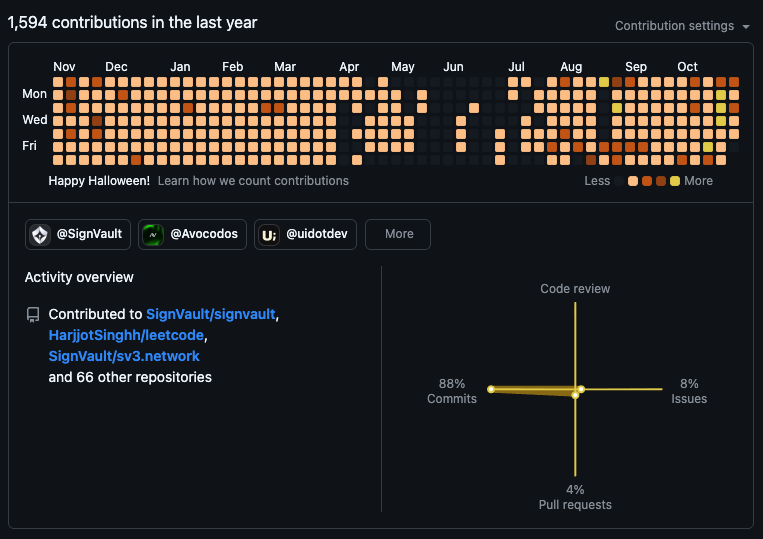The width and height of the screenshot is (763, 539).
Task: Click the Apr month label
Action: coord(349,67)
